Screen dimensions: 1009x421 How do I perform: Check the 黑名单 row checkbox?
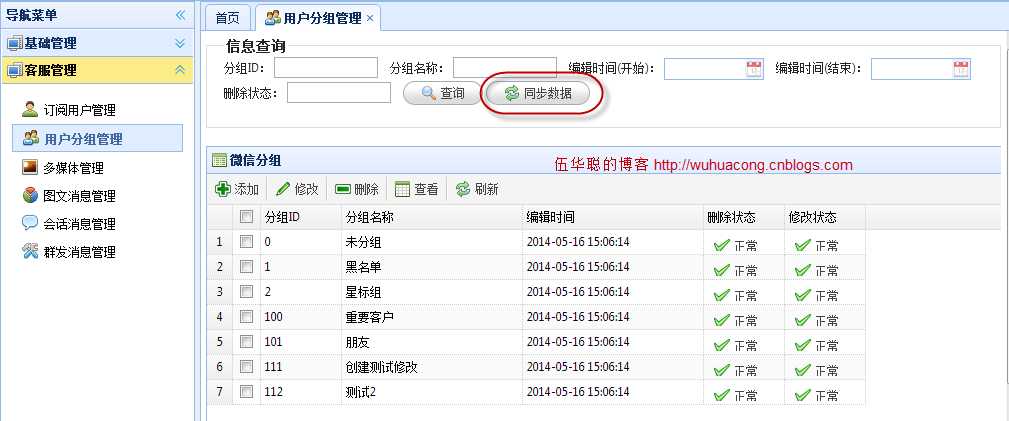[x=246, y=267]
